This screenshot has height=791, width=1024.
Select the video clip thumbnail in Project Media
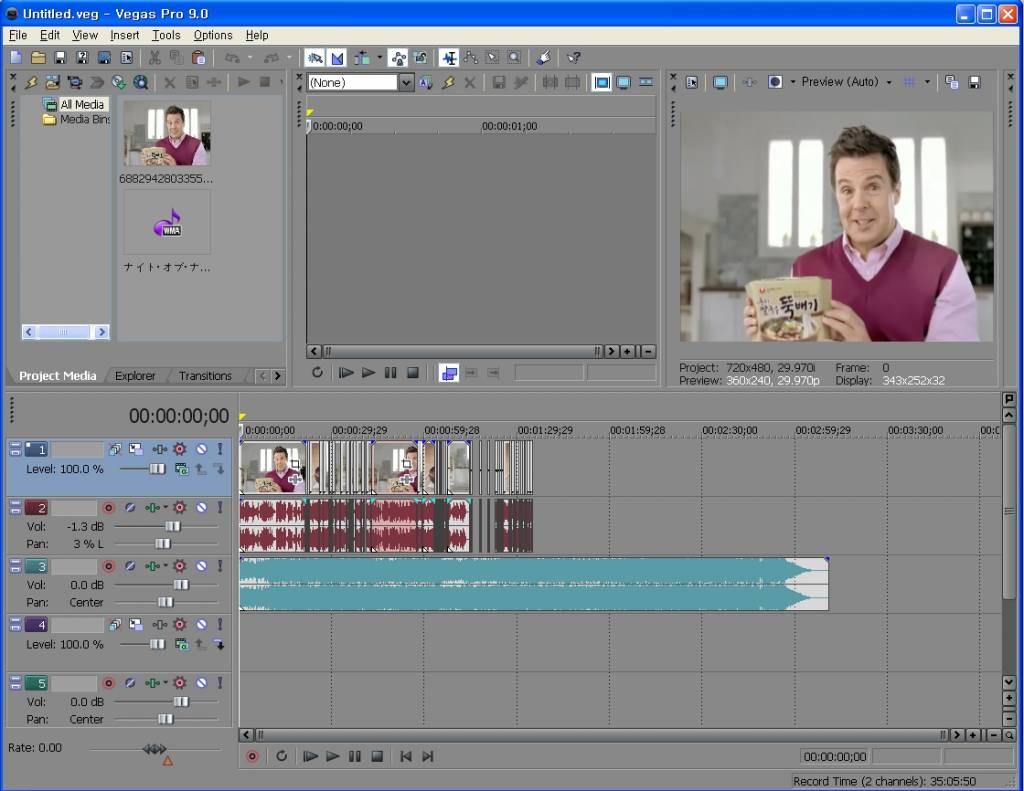coord(167,133)
